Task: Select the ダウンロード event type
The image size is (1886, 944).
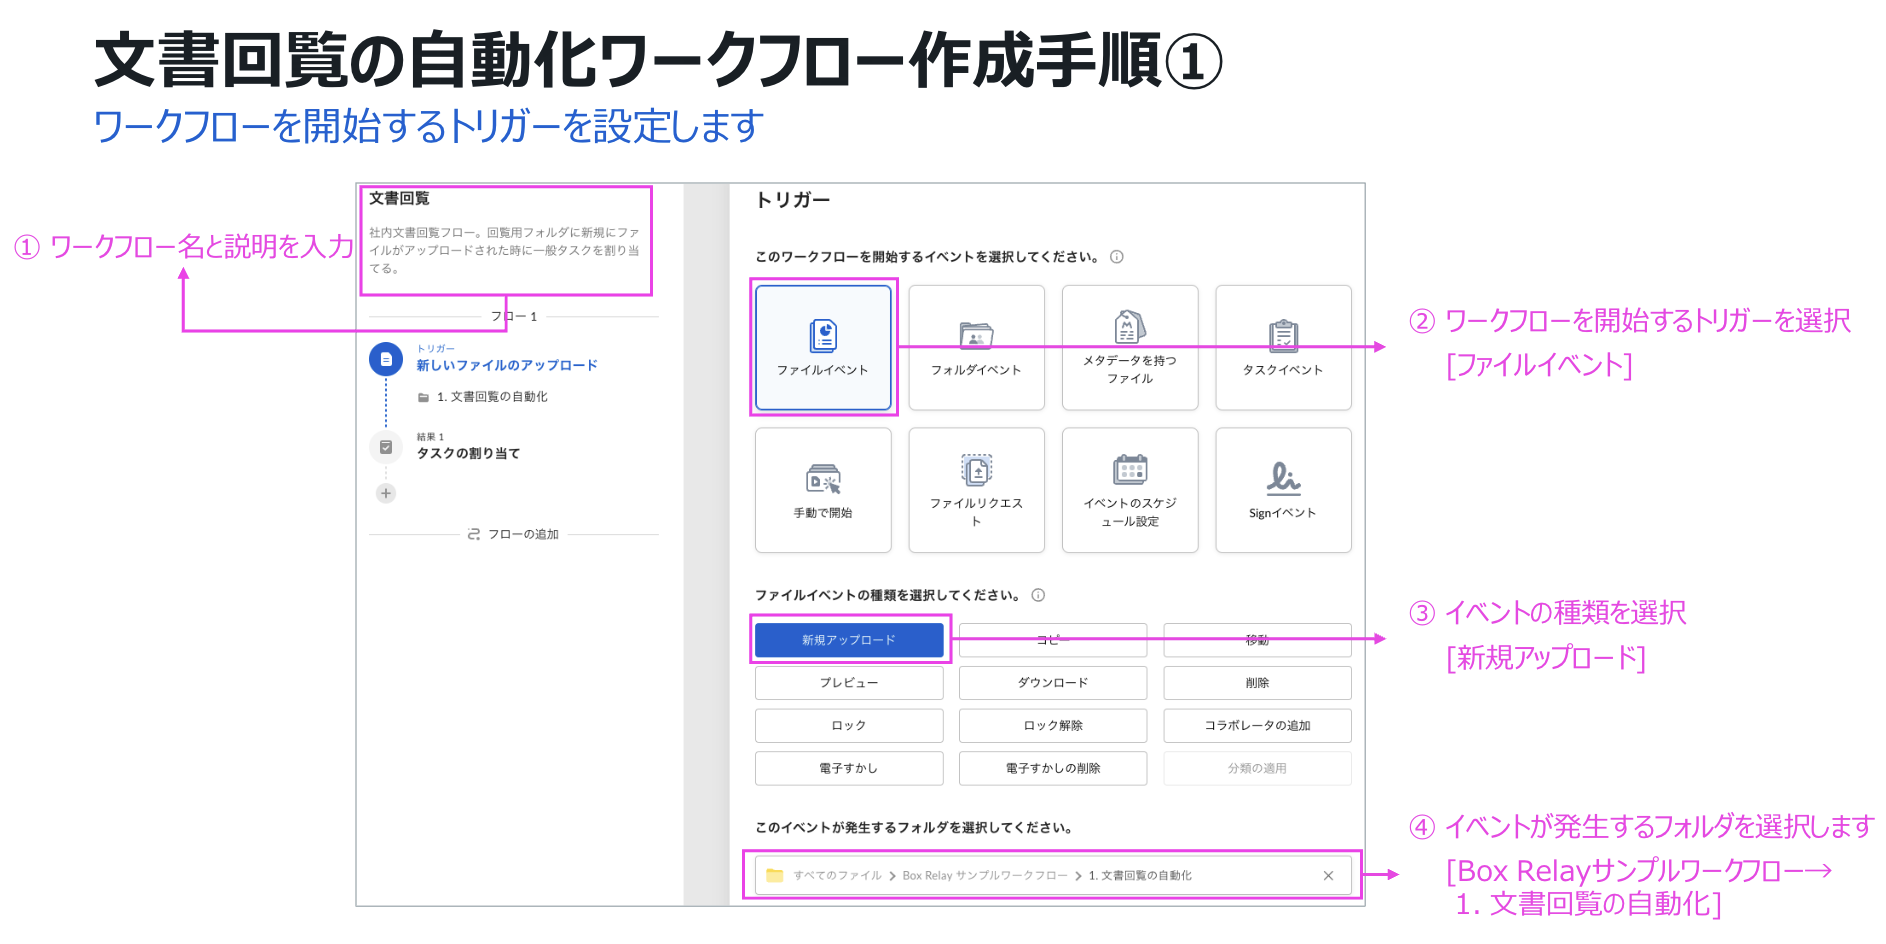Action: pos(1052,683)
